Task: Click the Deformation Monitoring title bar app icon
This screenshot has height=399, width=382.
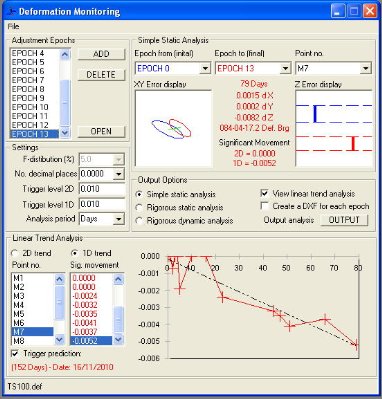Action: click(12, 12)
